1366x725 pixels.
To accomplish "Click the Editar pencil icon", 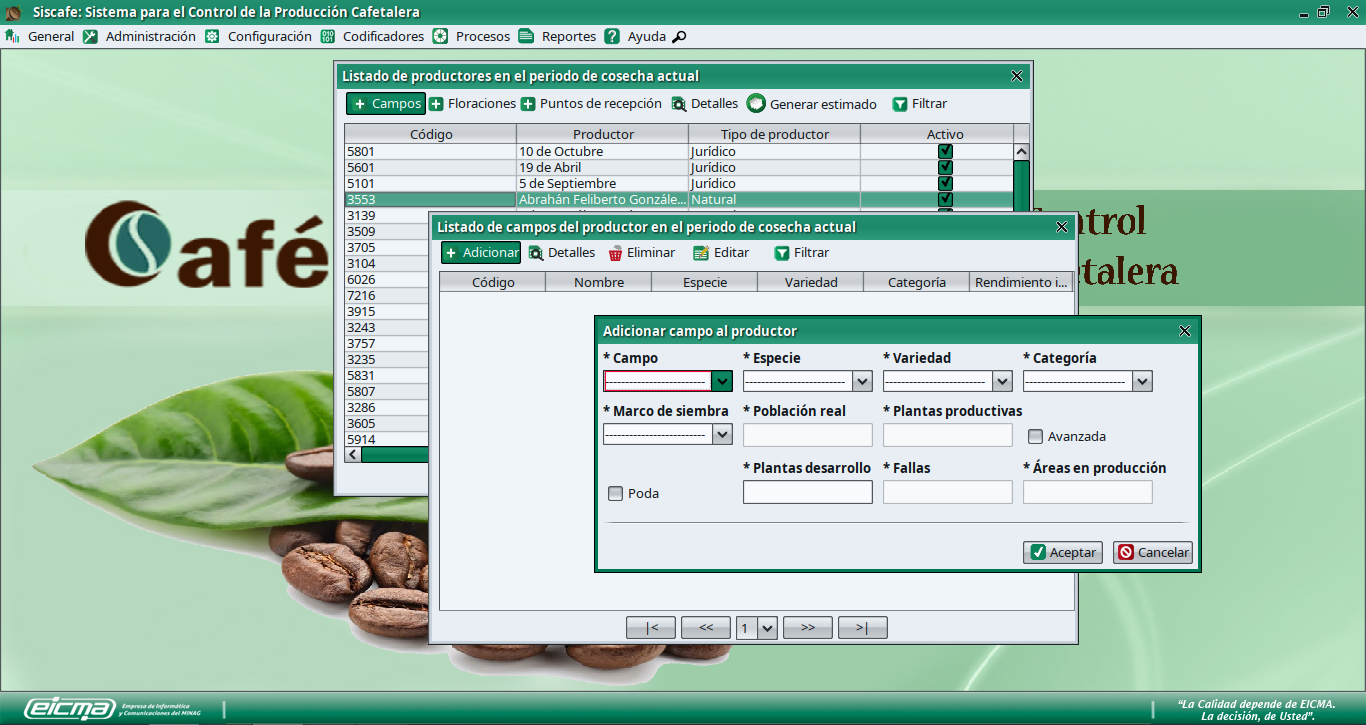I will (701, 253).
